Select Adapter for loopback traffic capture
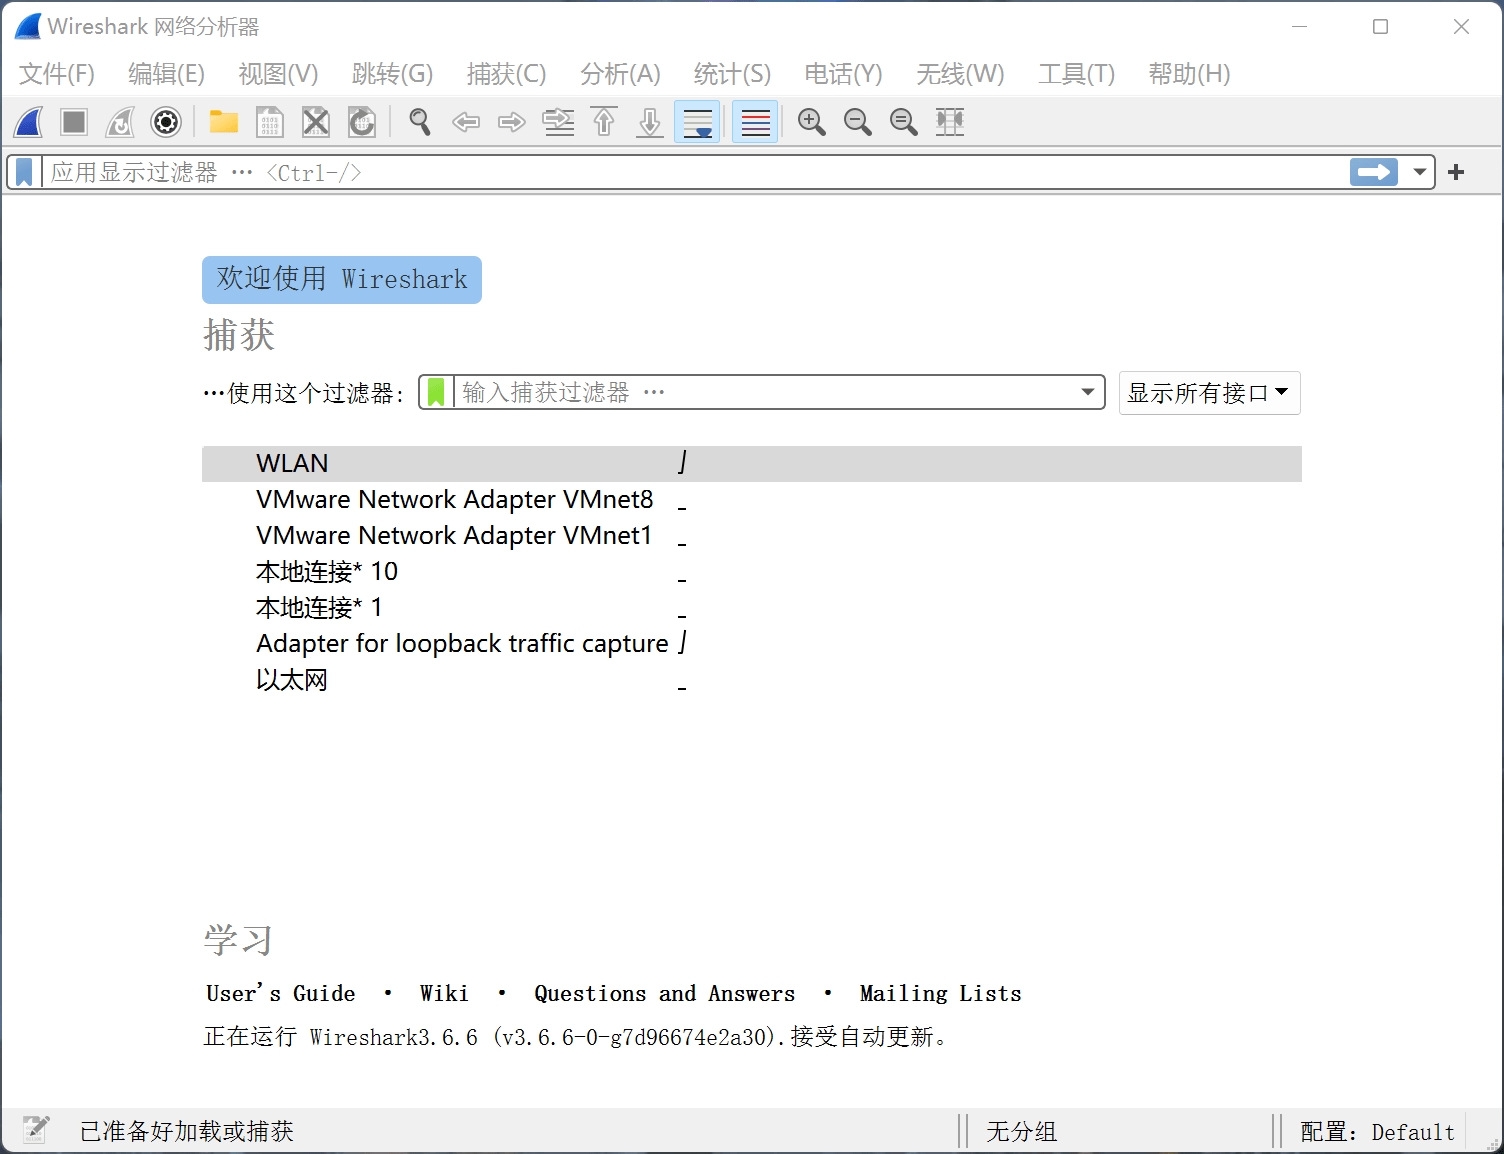 [x=752, y=644]
